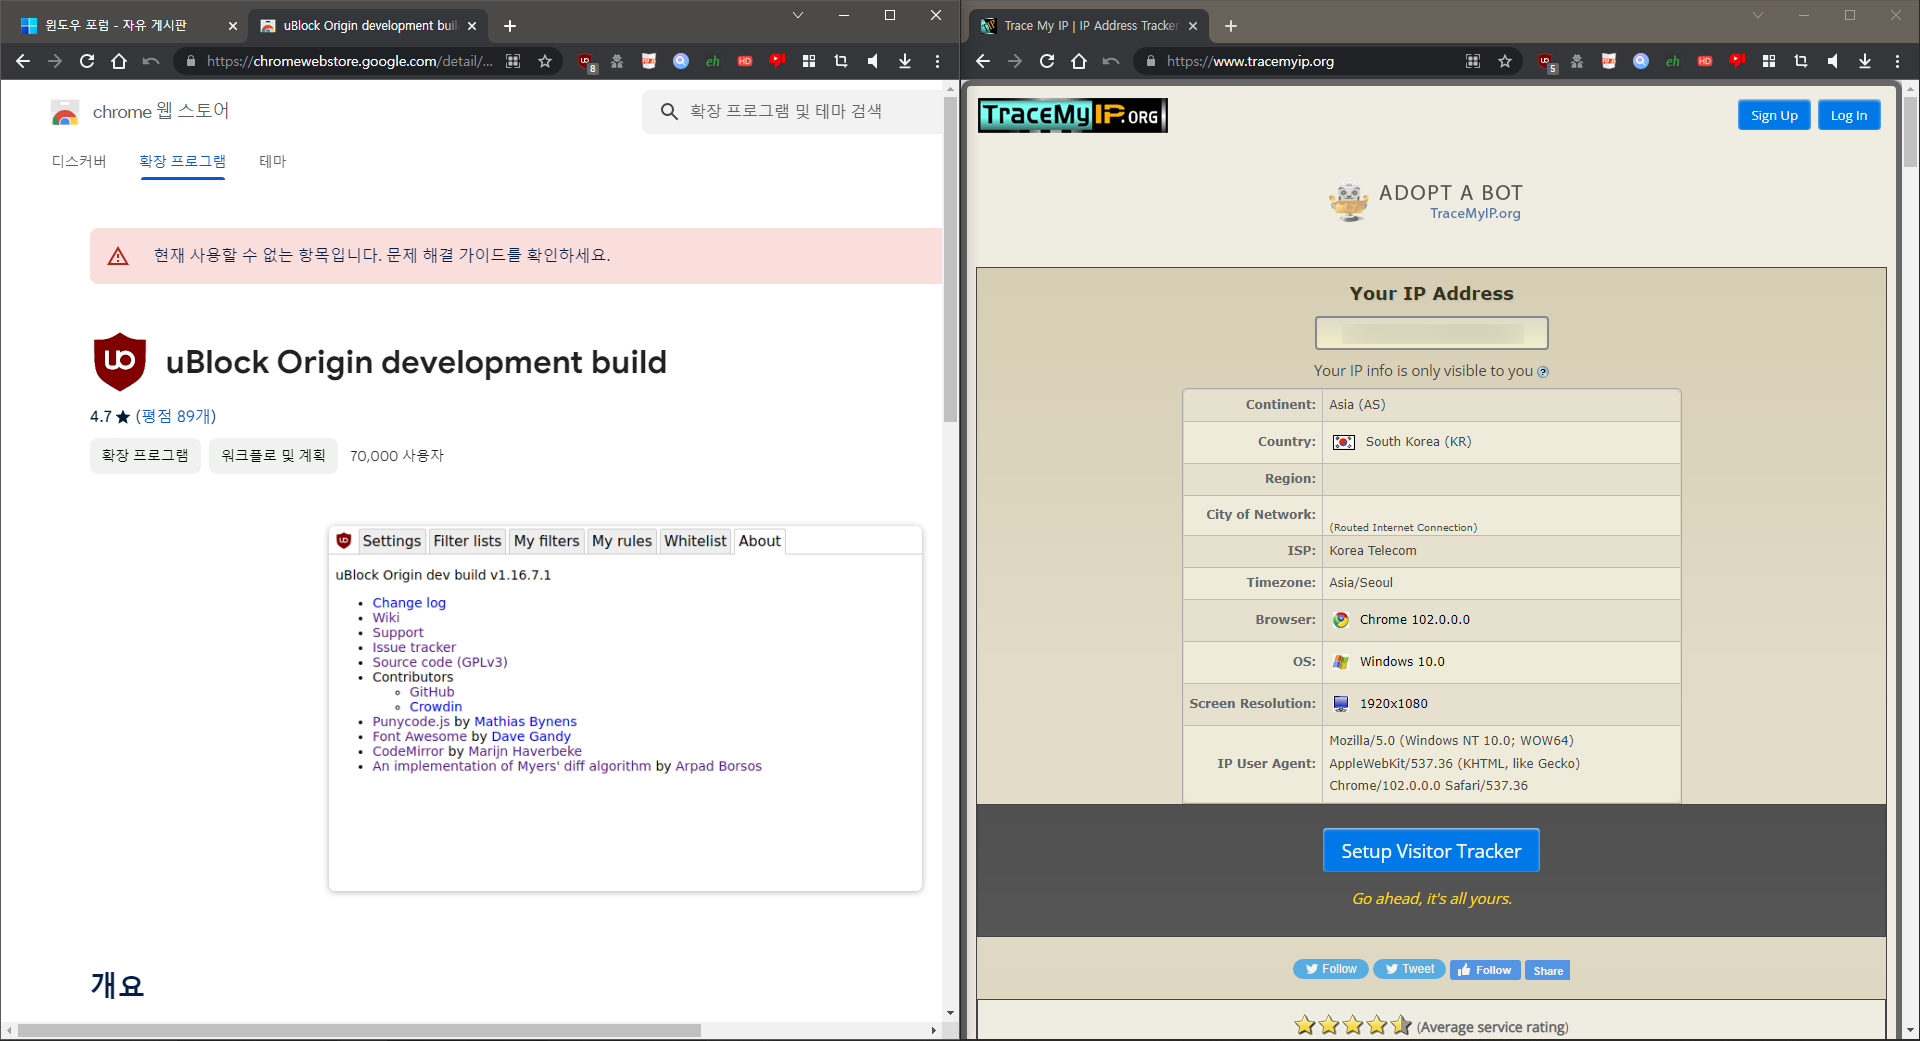Click the help icon next to IP info notice
This screenshot has width=1920, height=1041.
(x=1543, y=372)
